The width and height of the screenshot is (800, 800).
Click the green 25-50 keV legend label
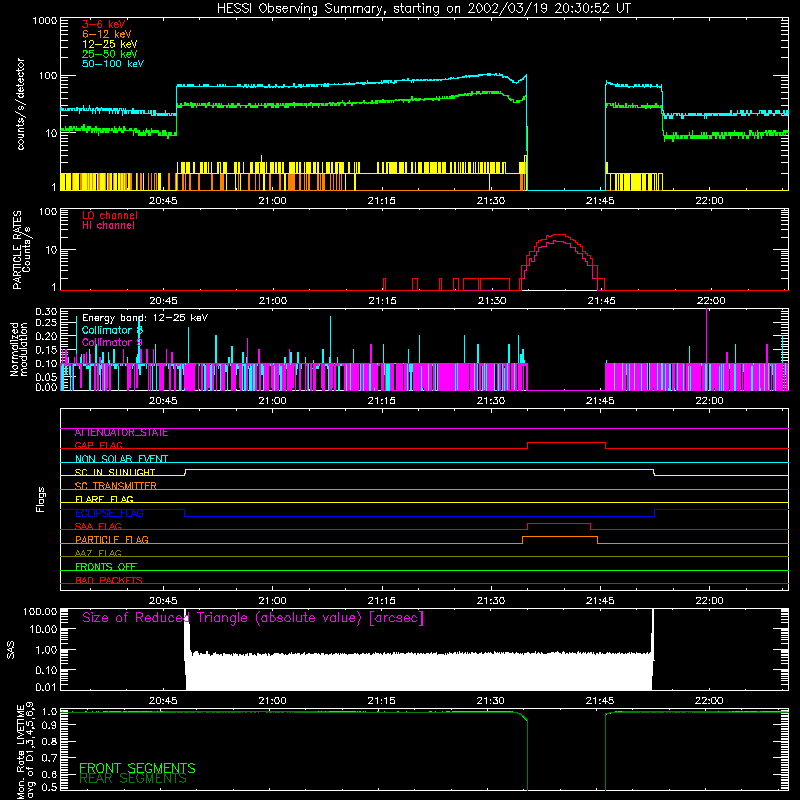(110, 54)
